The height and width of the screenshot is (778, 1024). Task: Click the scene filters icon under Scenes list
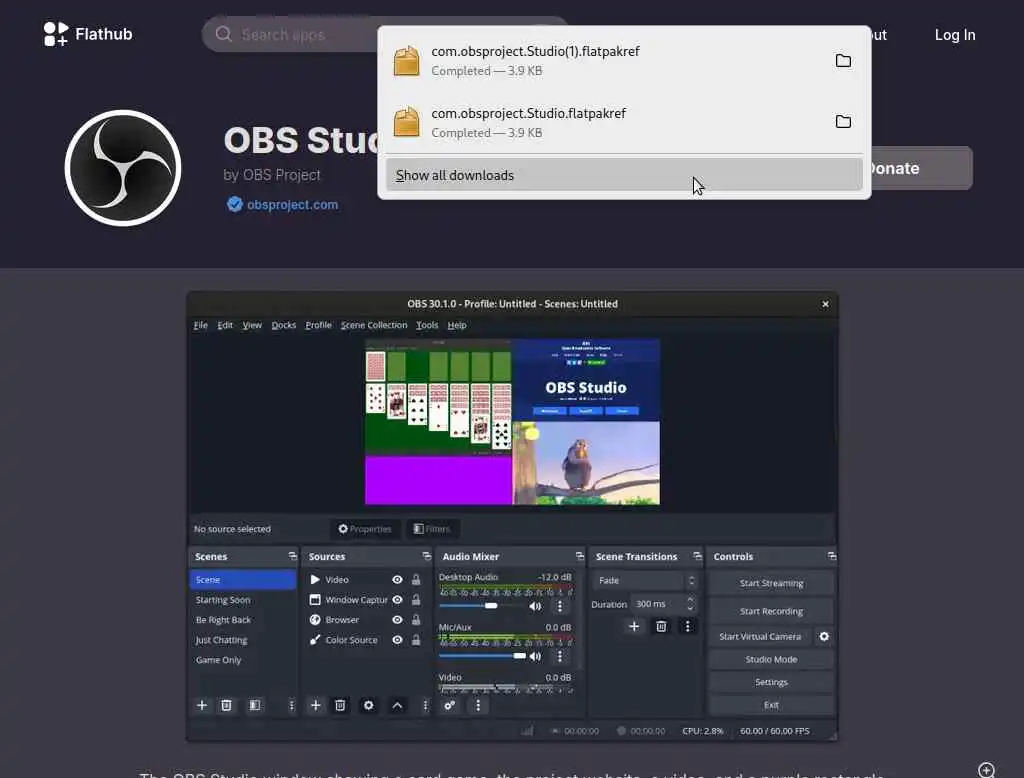click(255, 705)
